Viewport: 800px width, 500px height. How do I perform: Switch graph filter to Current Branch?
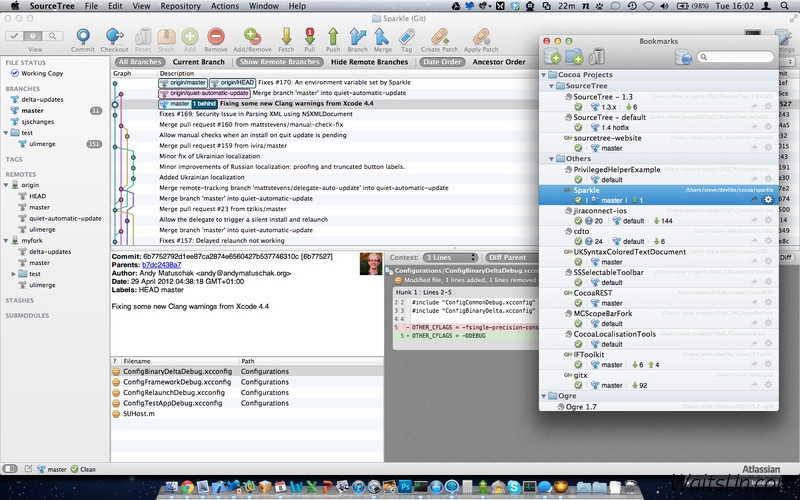pos(199,62)
